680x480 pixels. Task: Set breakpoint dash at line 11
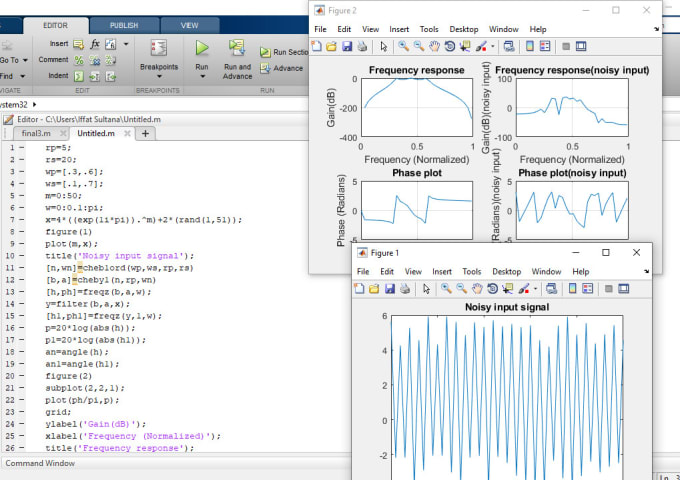(21, 268)
